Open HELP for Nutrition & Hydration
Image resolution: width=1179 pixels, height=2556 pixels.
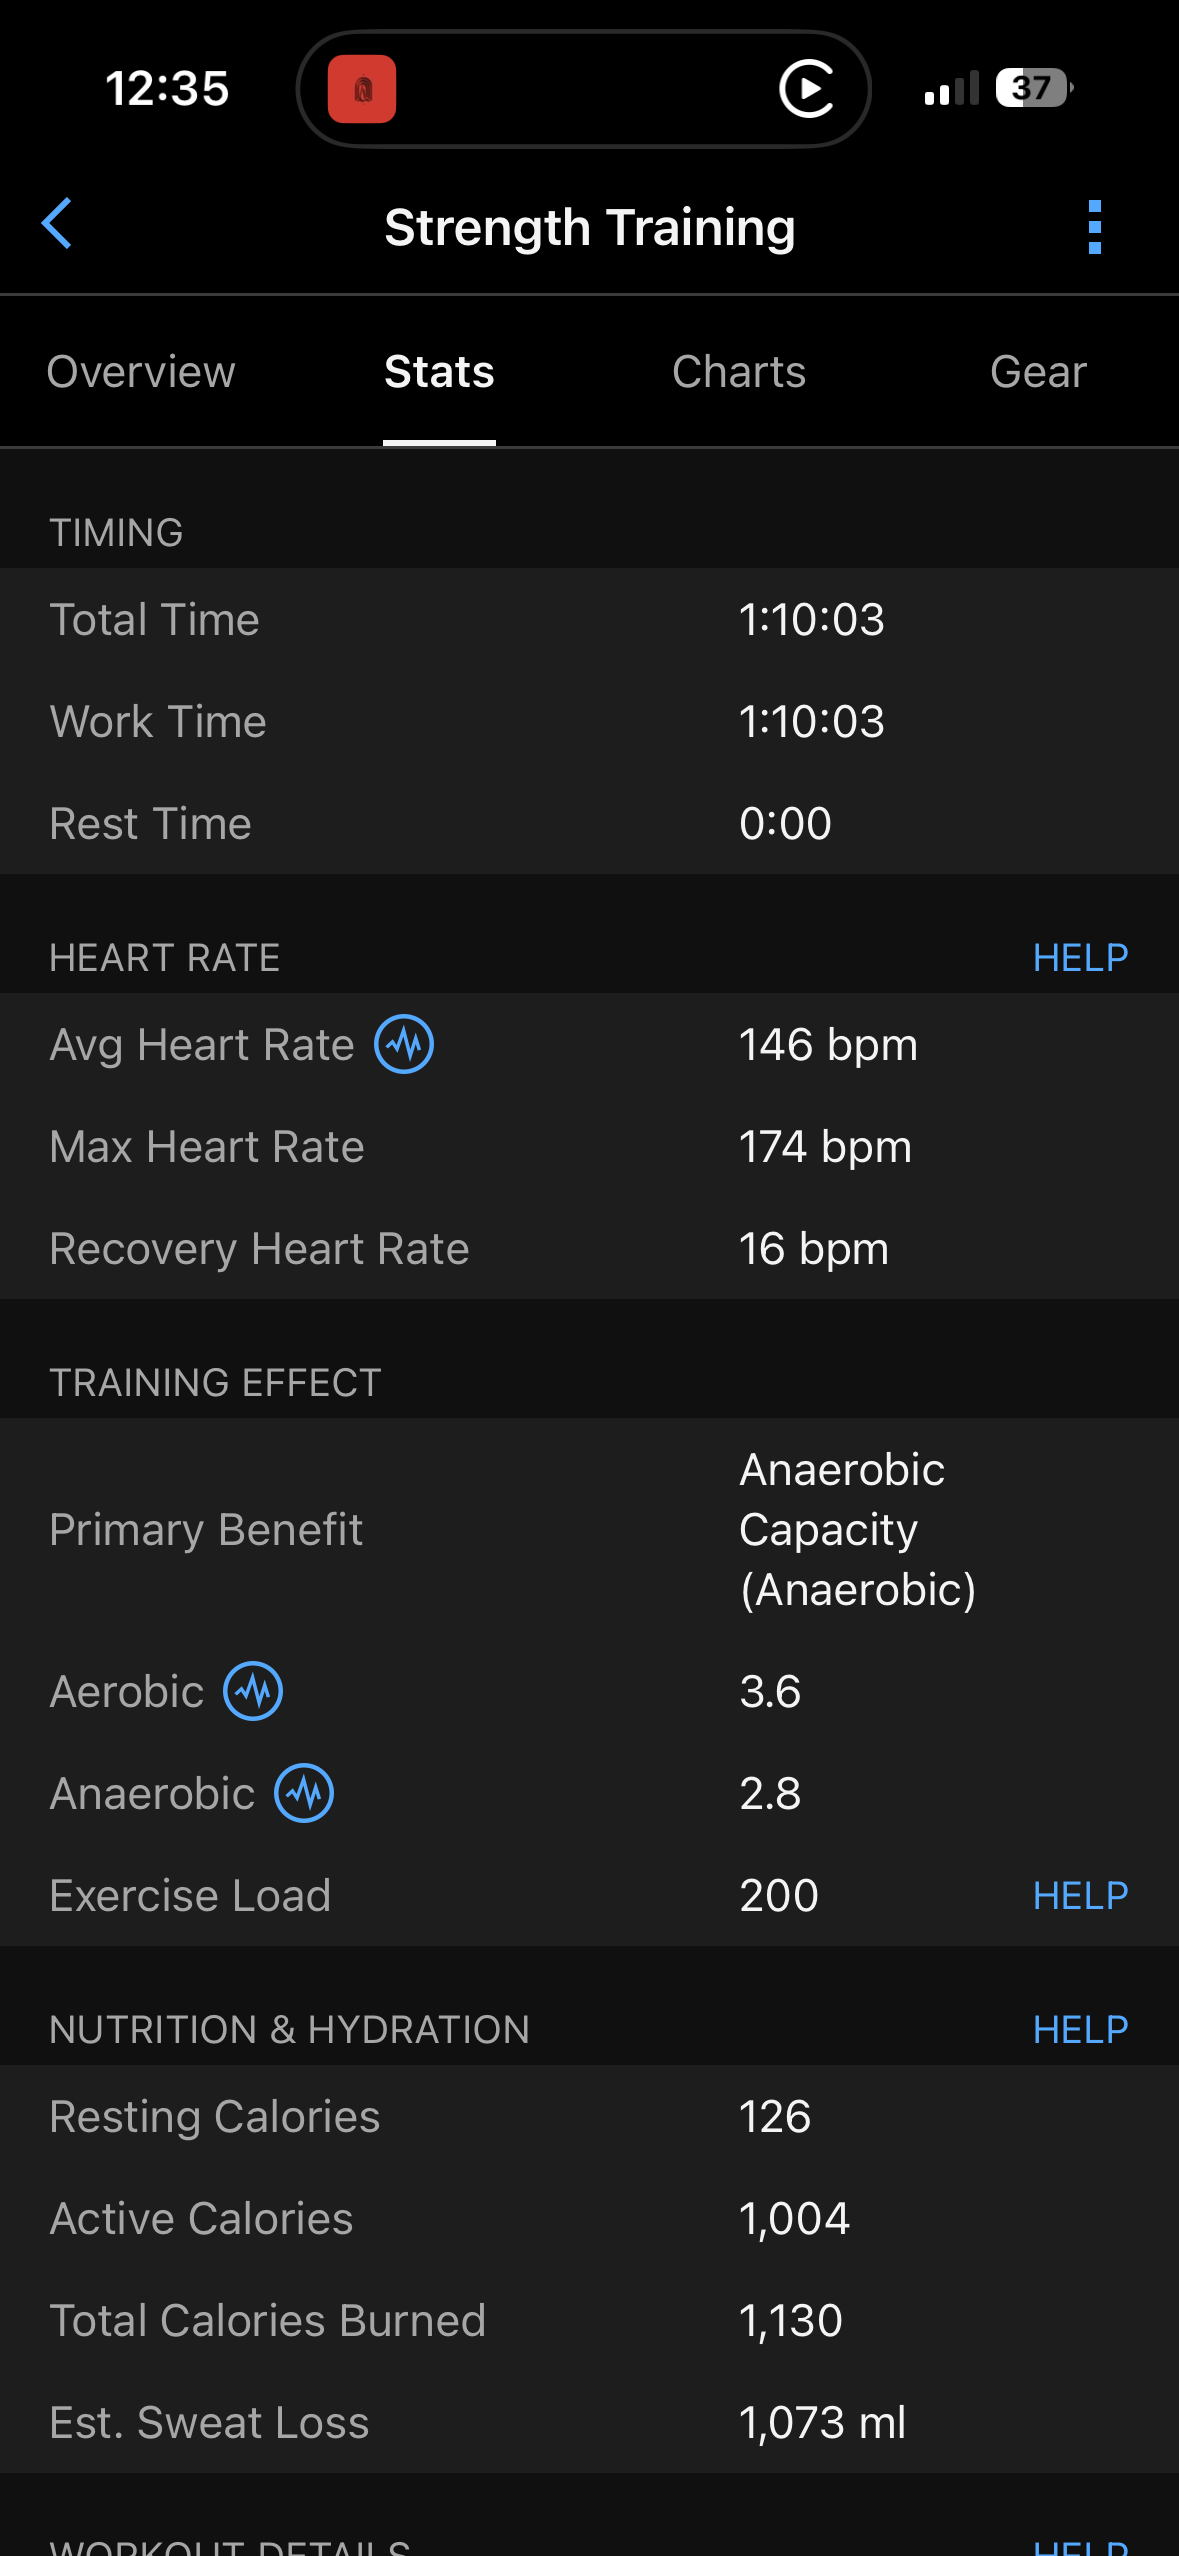[x=1080, y=2030]
